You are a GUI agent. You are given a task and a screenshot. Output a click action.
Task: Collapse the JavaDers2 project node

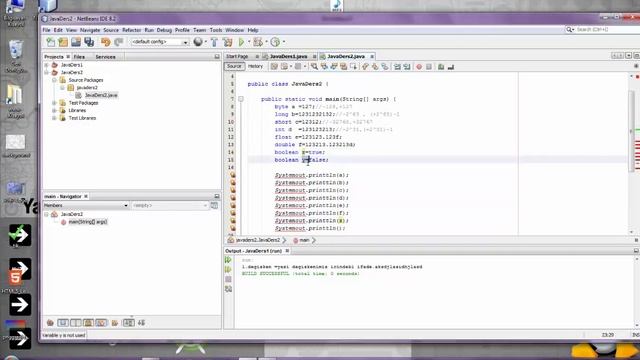47,73
